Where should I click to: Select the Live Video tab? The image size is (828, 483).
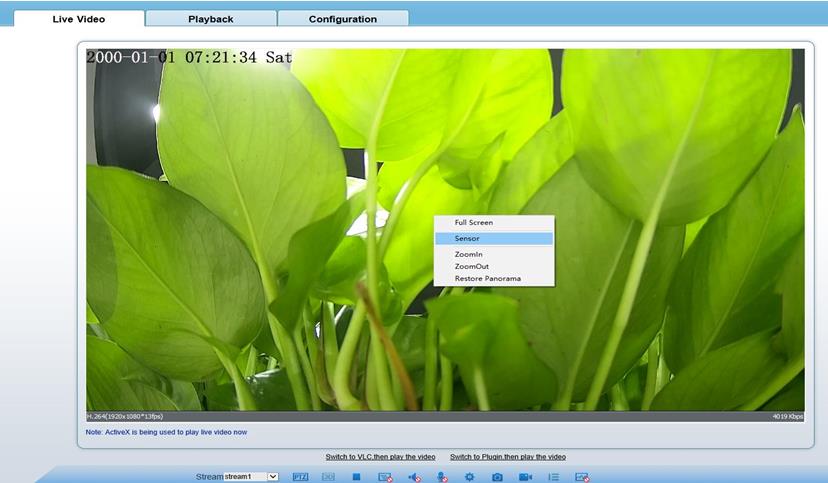(78, 19)
